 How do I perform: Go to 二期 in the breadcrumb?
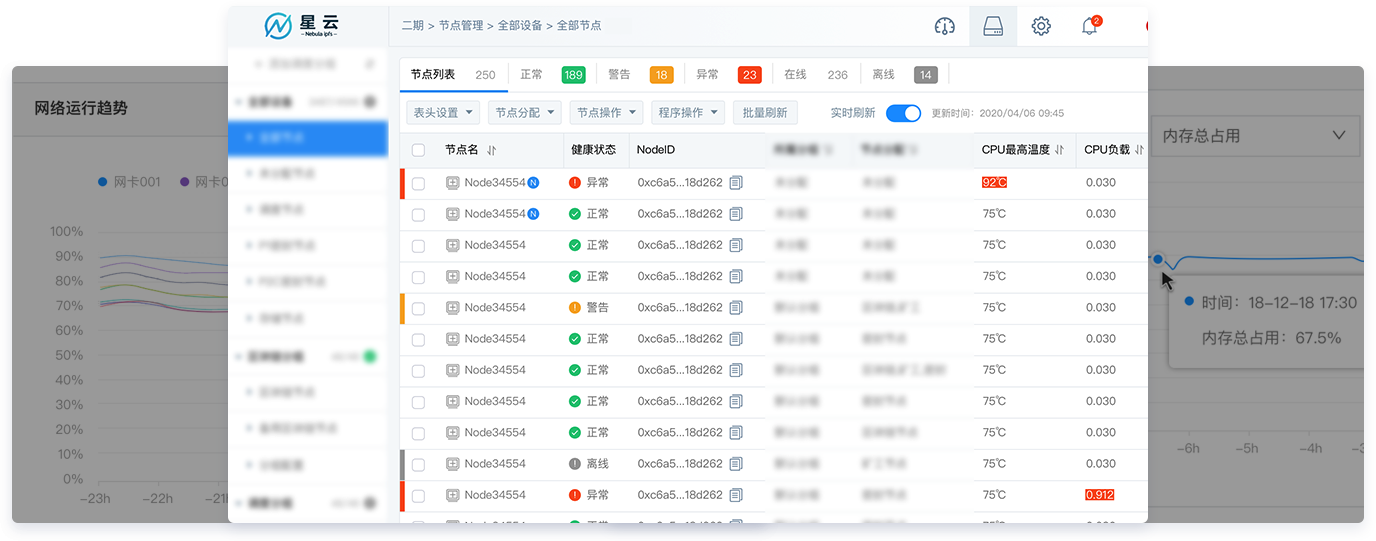point(412,26)
